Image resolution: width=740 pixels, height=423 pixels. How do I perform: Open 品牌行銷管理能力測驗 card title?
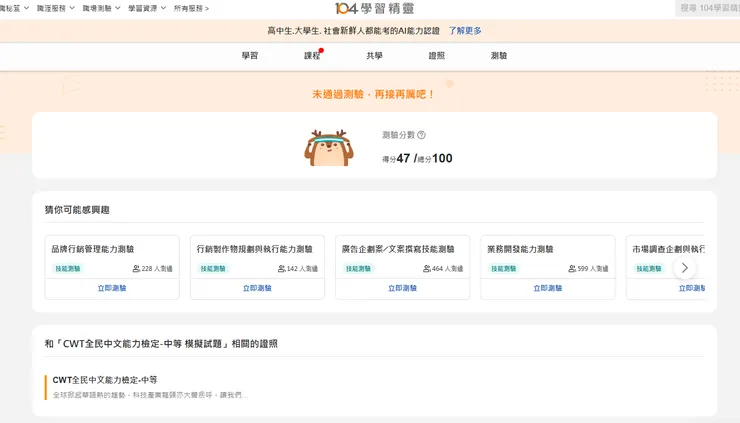[92, 249]
